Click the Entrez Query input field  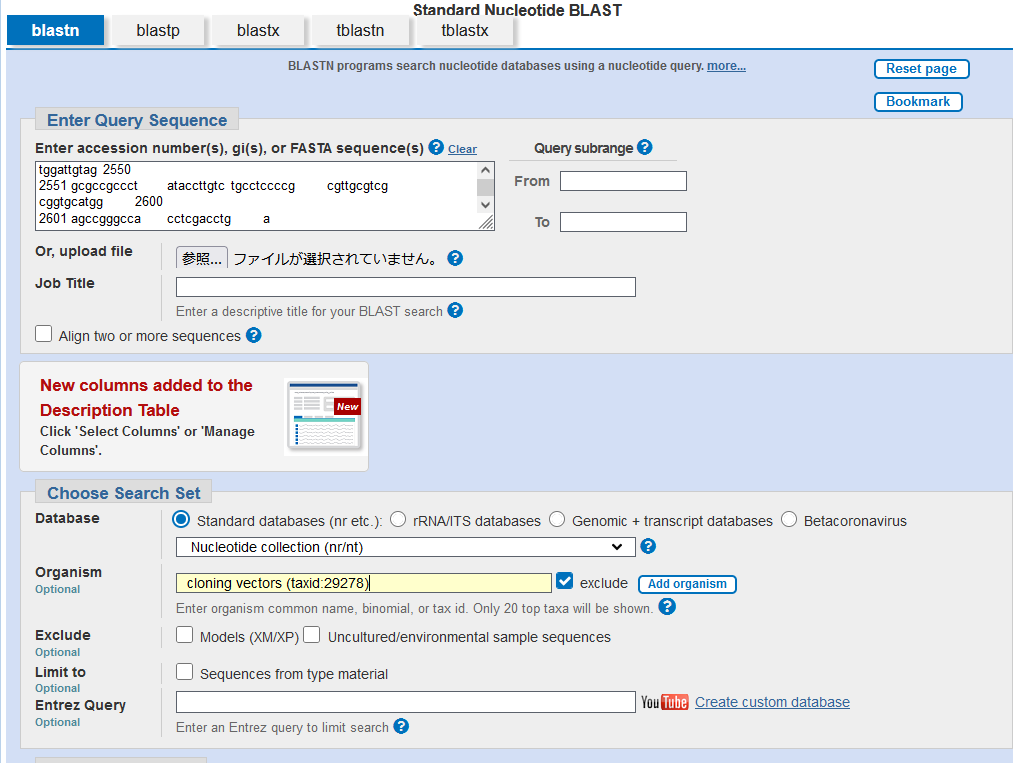(x=406, y=702)
